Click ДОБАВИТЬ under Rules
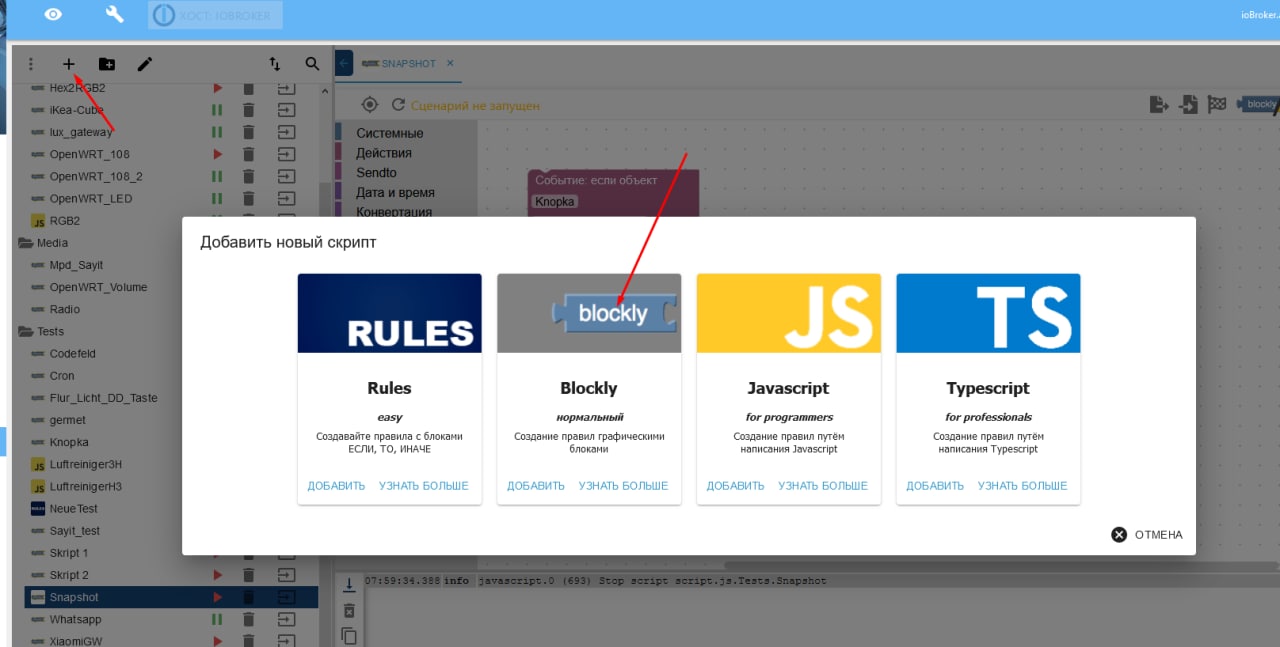 (x=336, y=486)
